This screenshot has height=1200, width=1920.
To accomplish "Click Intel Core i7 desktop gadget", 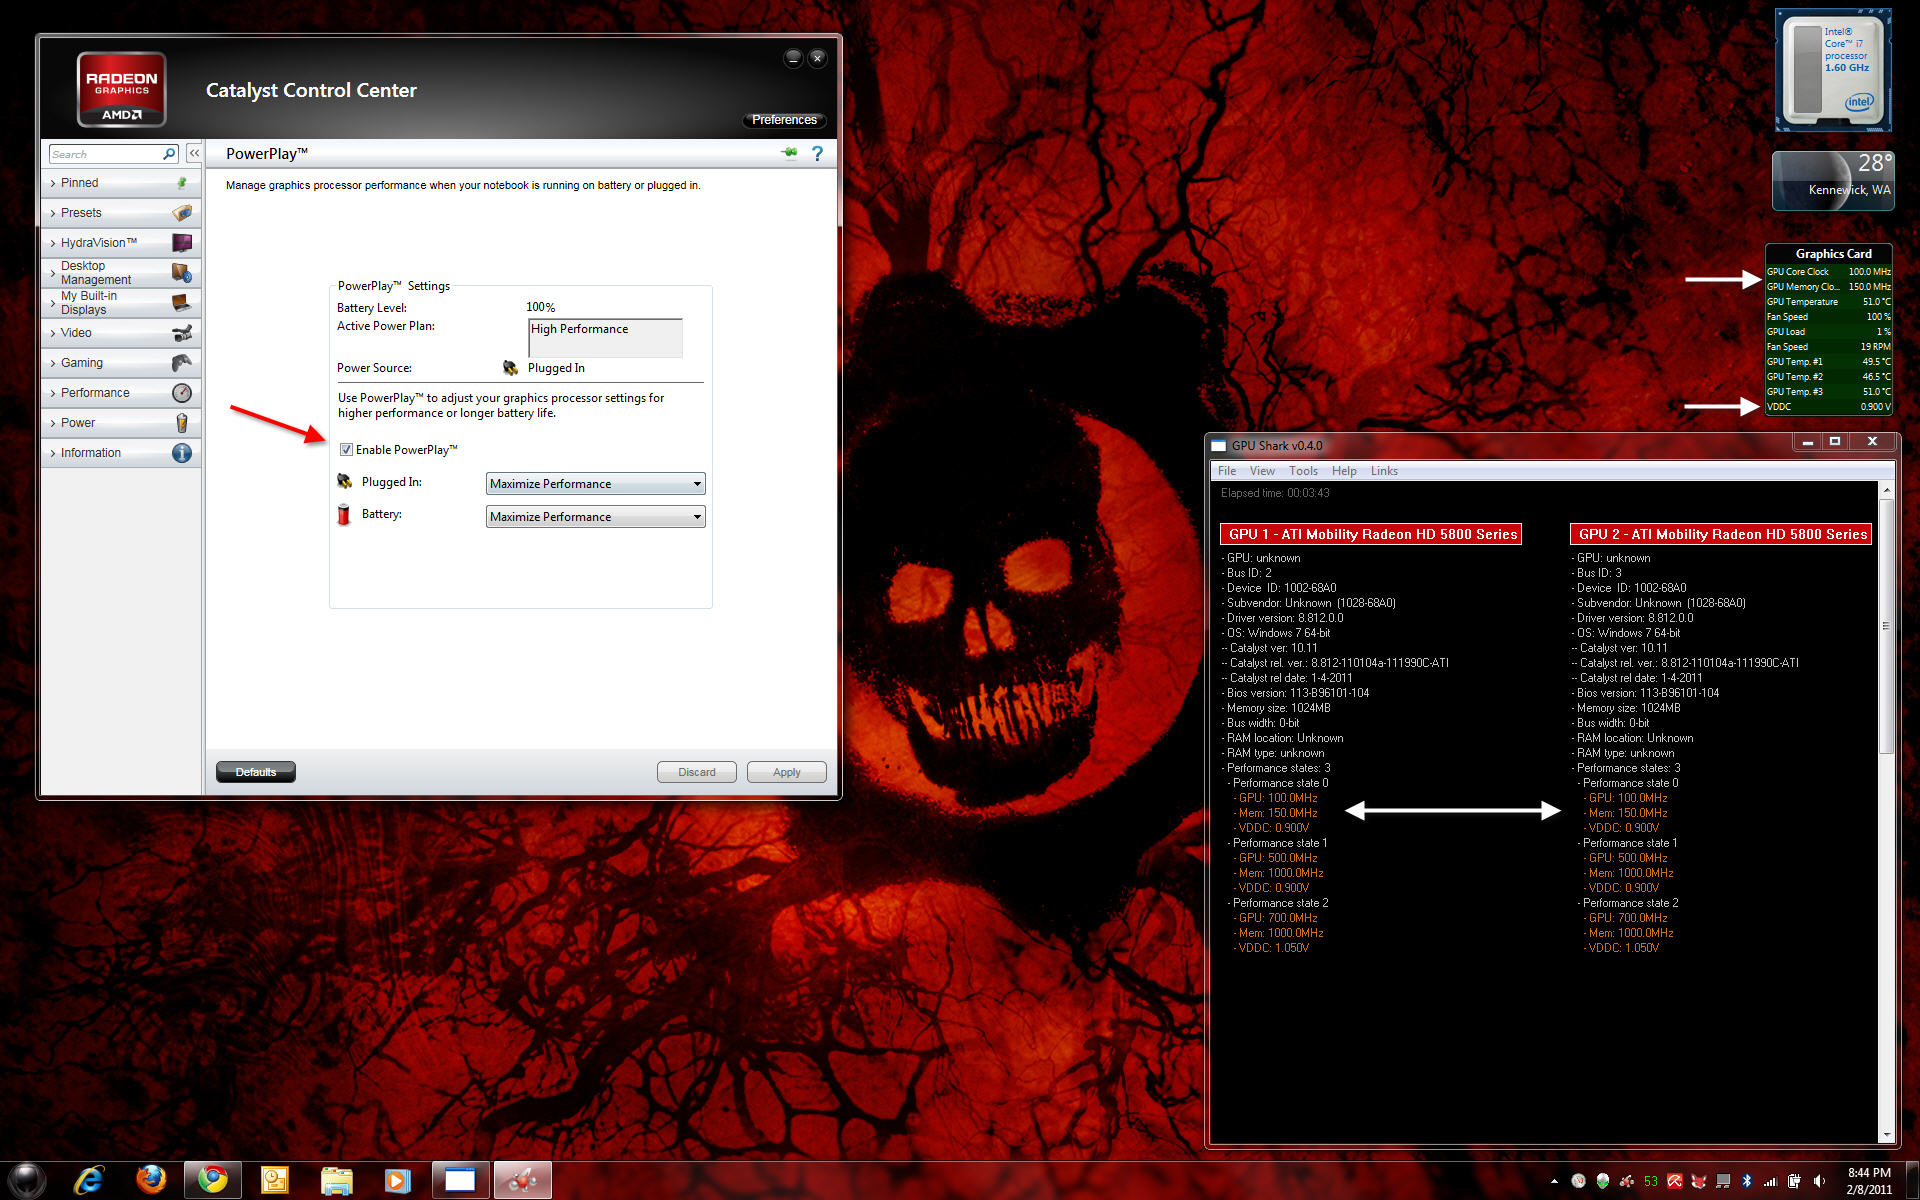I will click(x=1833, y=70).
